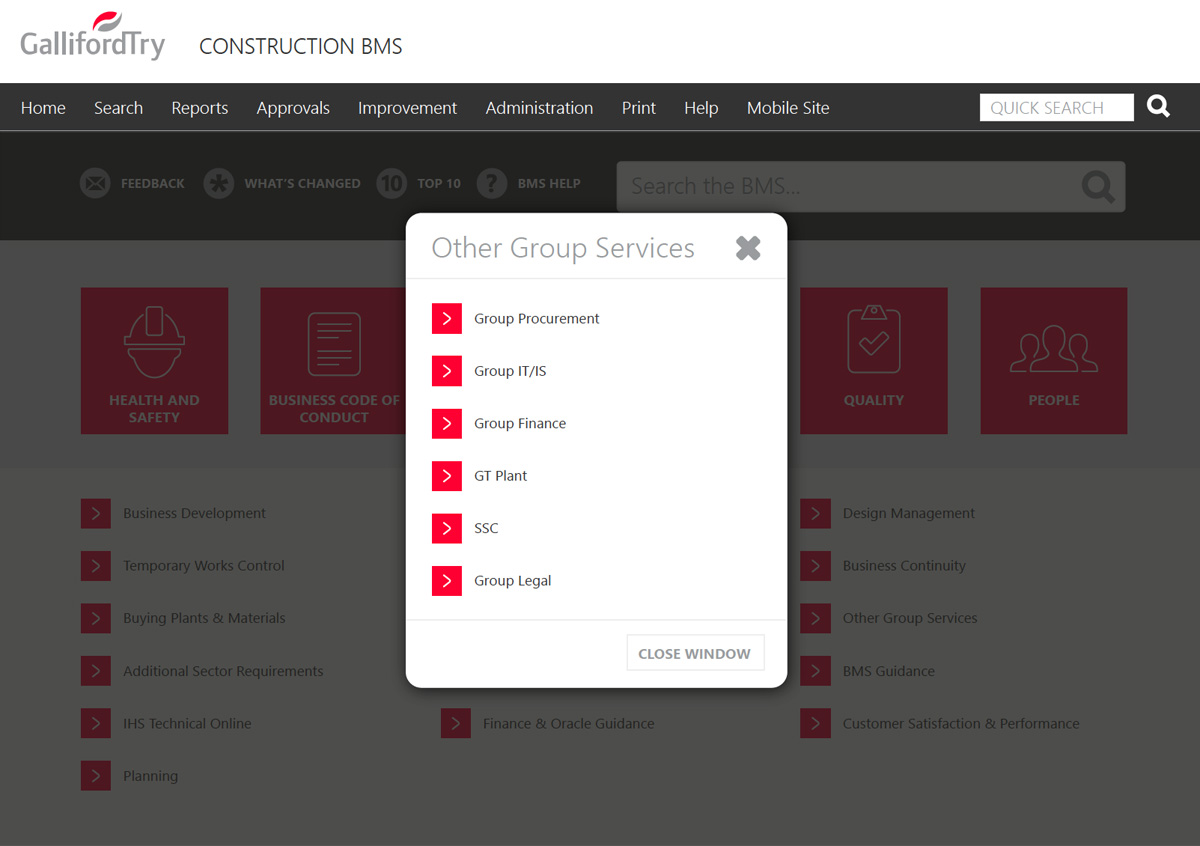The height and width of the screenshot is (846, 1200).
Task: Open the GT Plant link
Action: click(500, 476)
